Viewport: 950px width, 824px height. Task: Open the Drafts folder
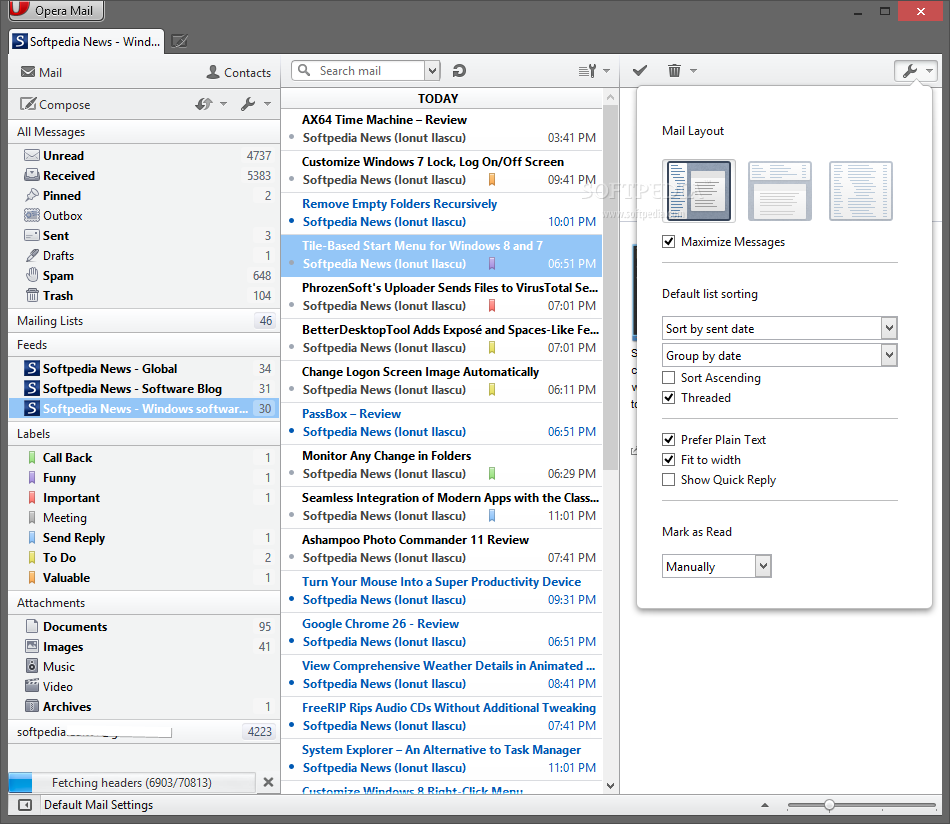pyautogui.click(x=144, y=256)
